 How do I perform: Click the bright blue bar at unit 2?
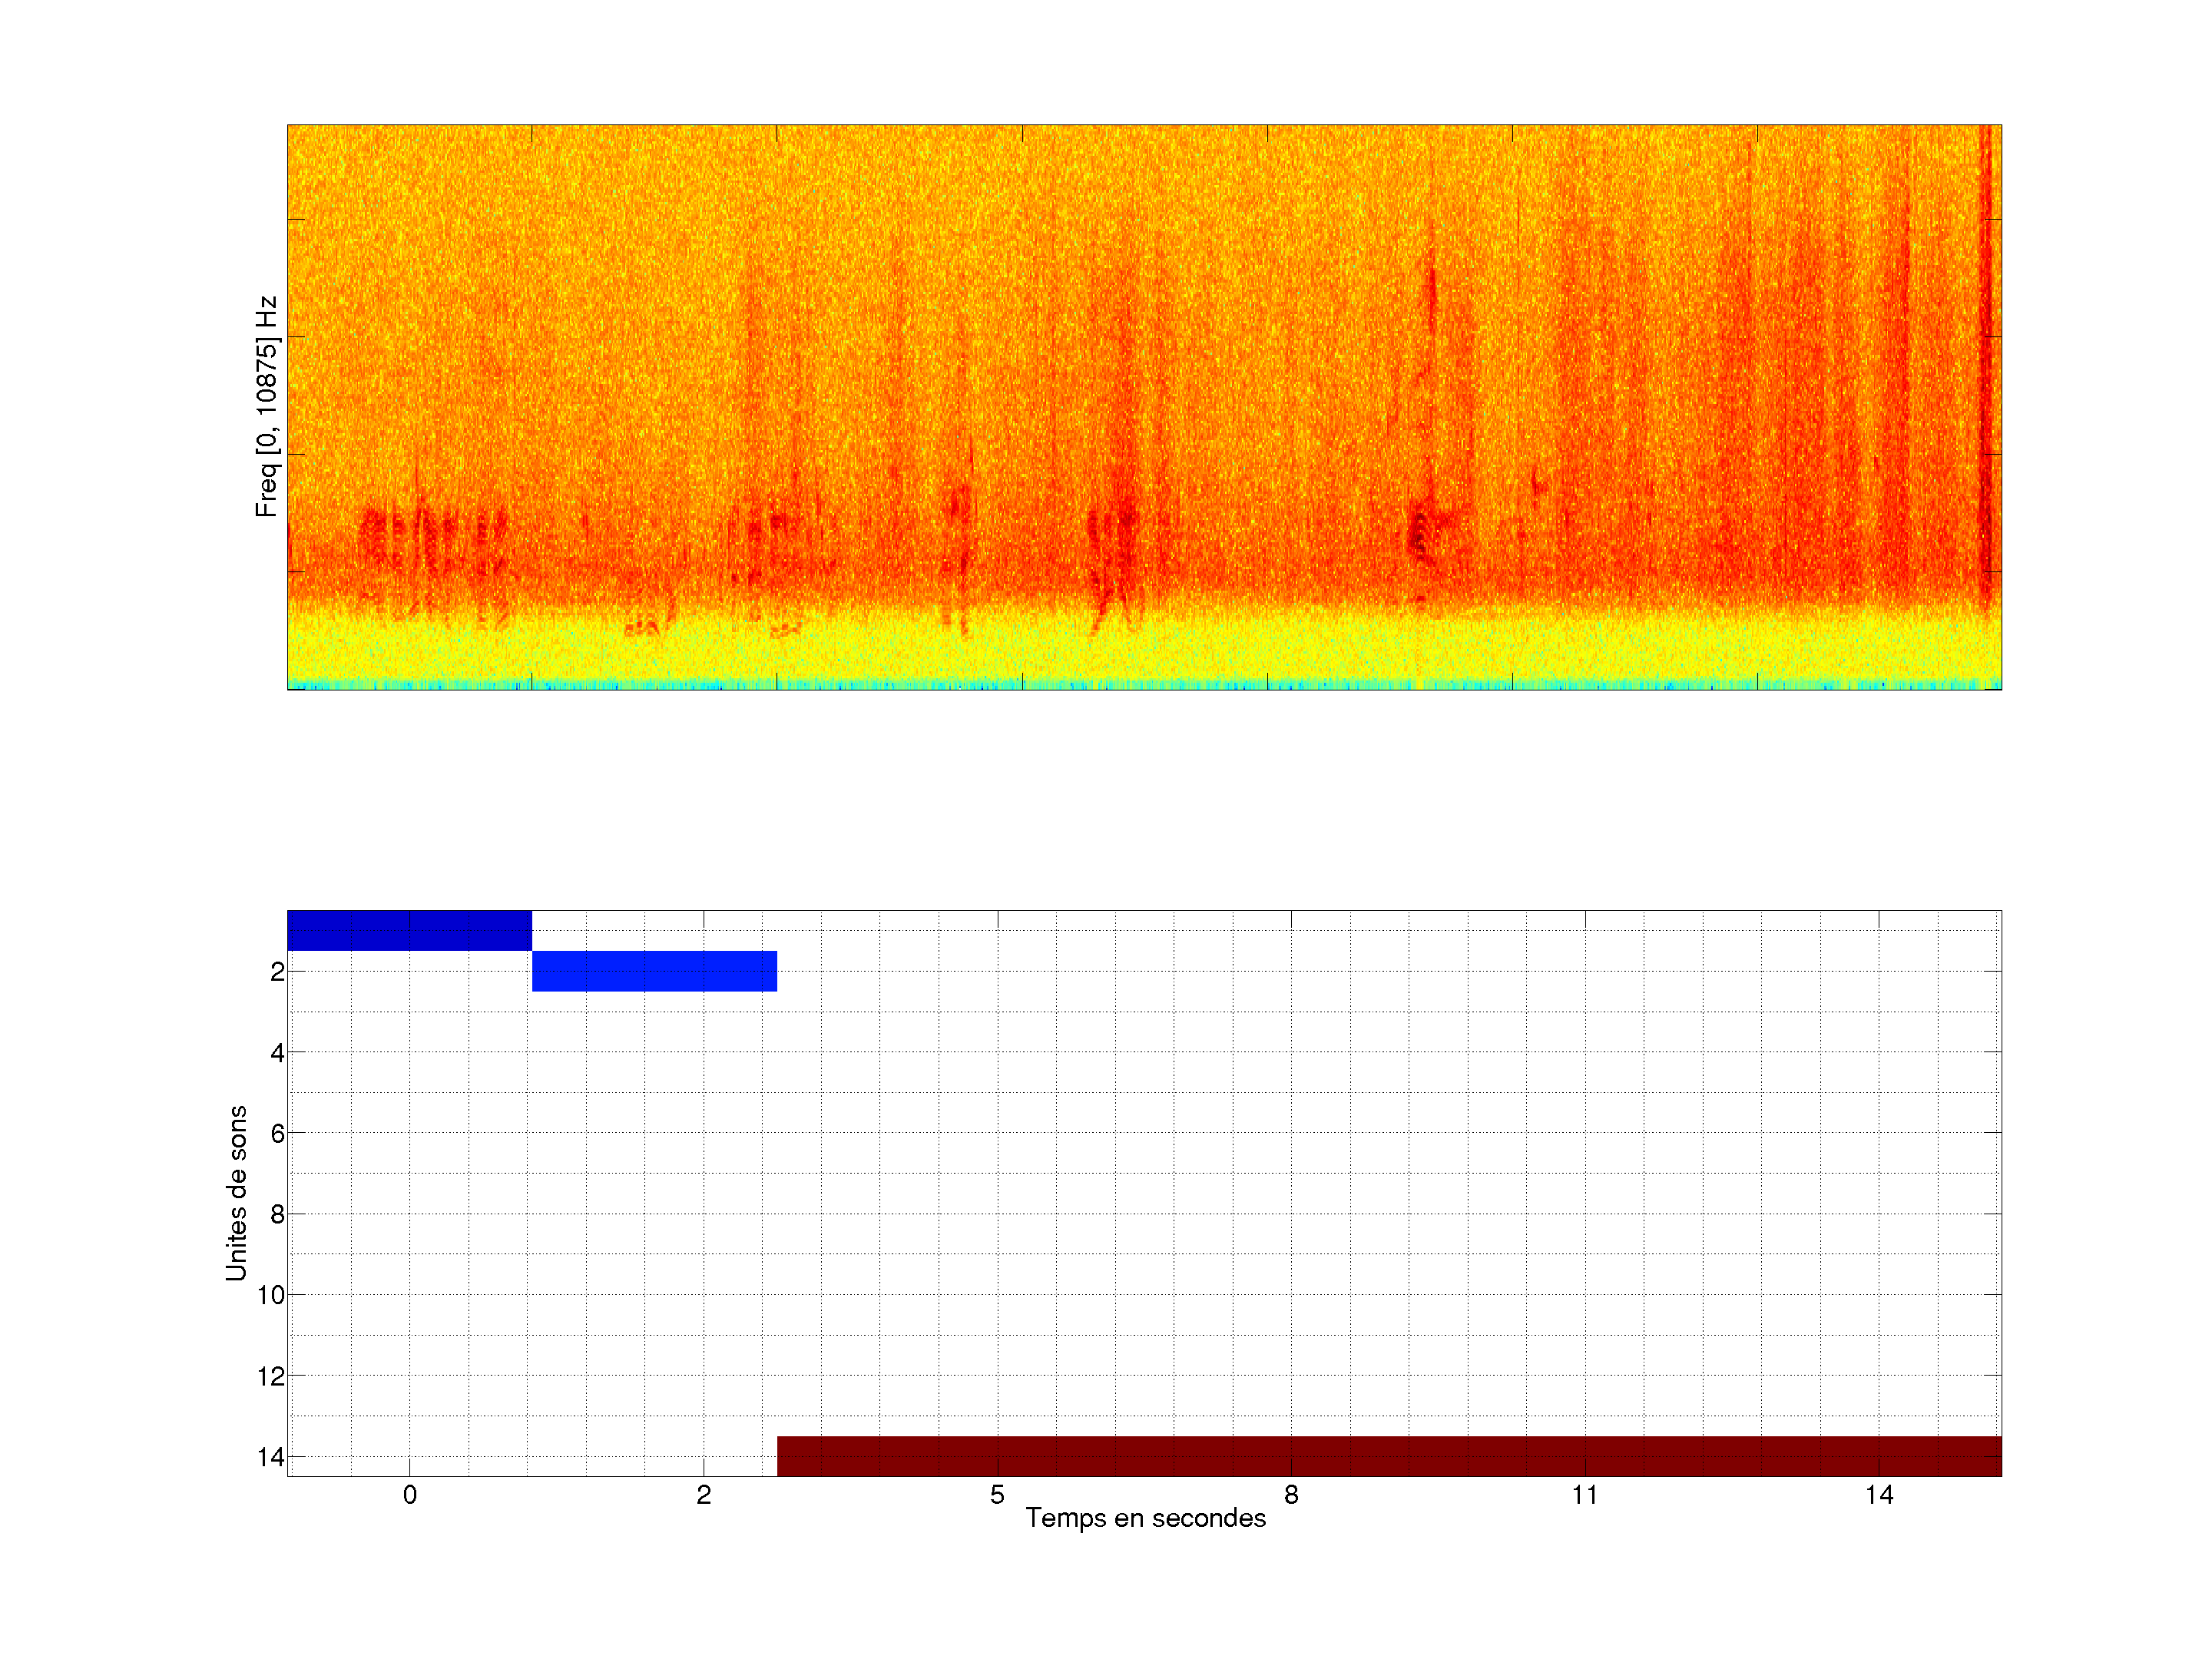click(x=654, y=971)
